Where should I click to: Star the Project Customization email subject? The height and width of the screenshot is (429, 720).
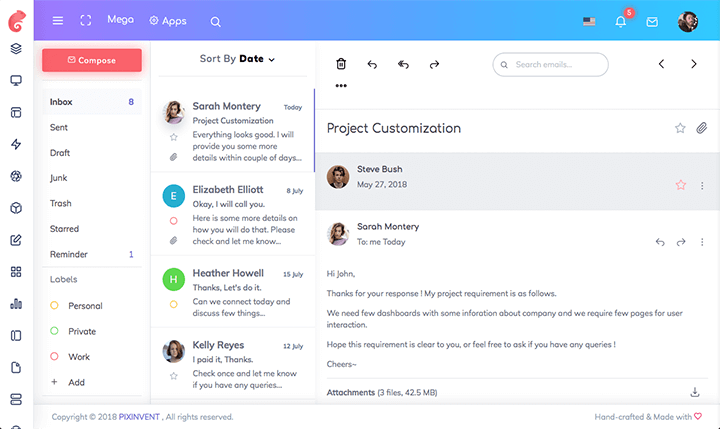680,128
